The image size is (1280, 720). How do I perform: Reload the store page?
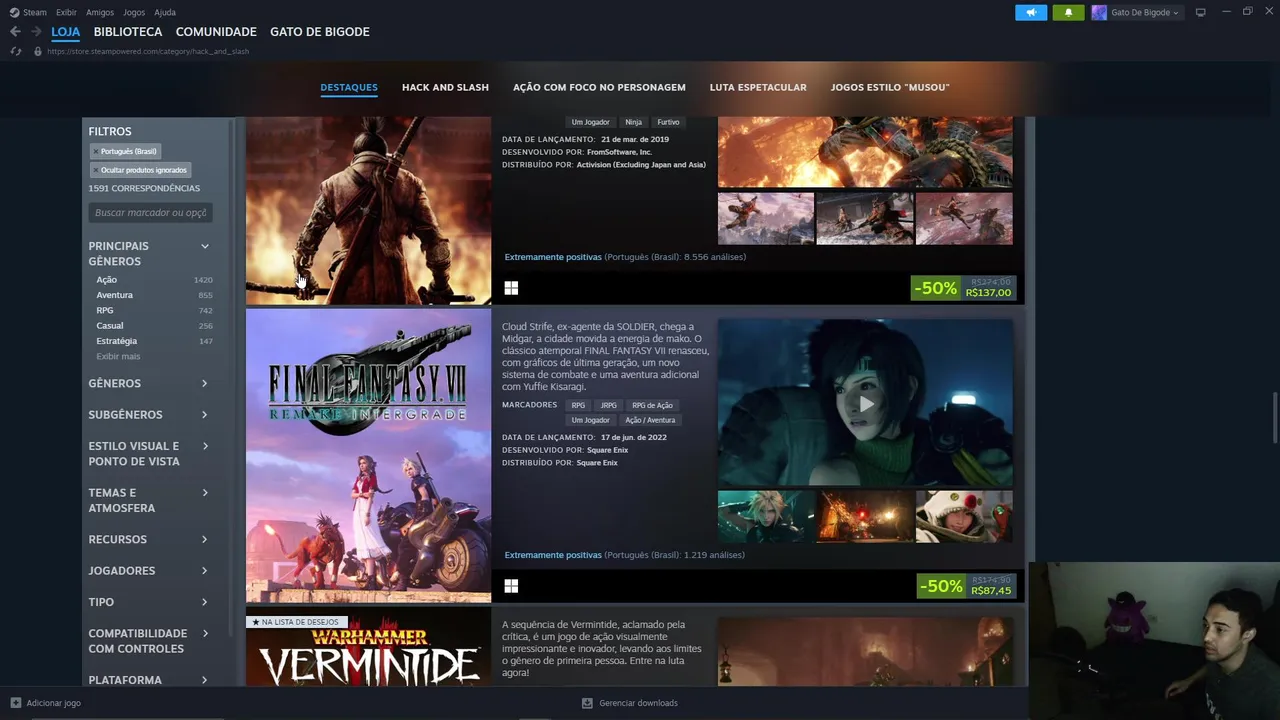tap(16, 51)
